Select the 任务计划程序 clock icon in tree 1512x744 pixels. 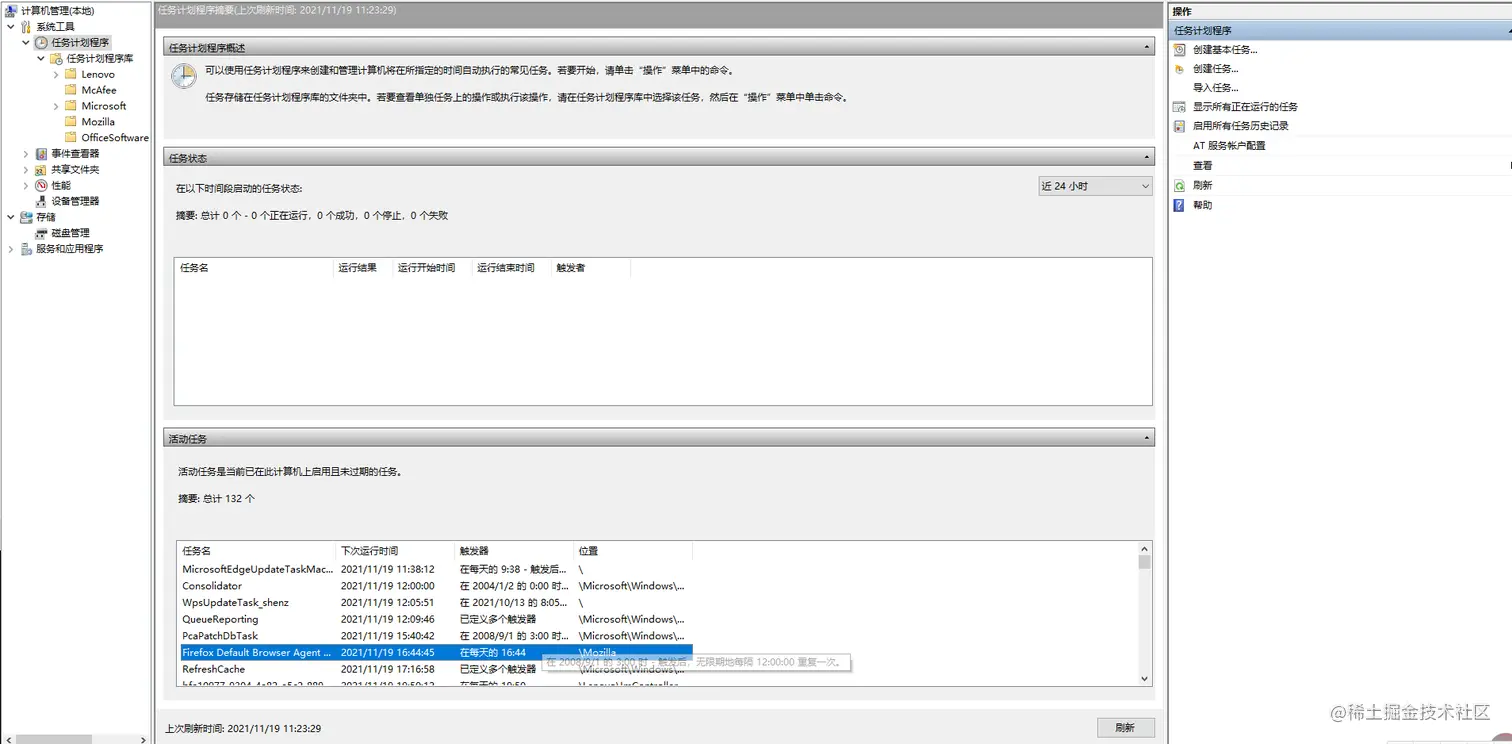point(41,42)
